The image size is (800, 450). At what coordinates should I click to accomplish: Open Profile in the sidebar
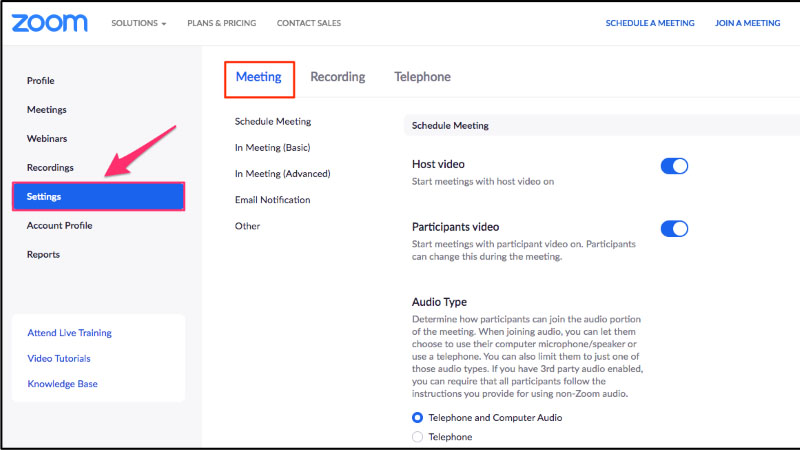click(x=41, y=81)
